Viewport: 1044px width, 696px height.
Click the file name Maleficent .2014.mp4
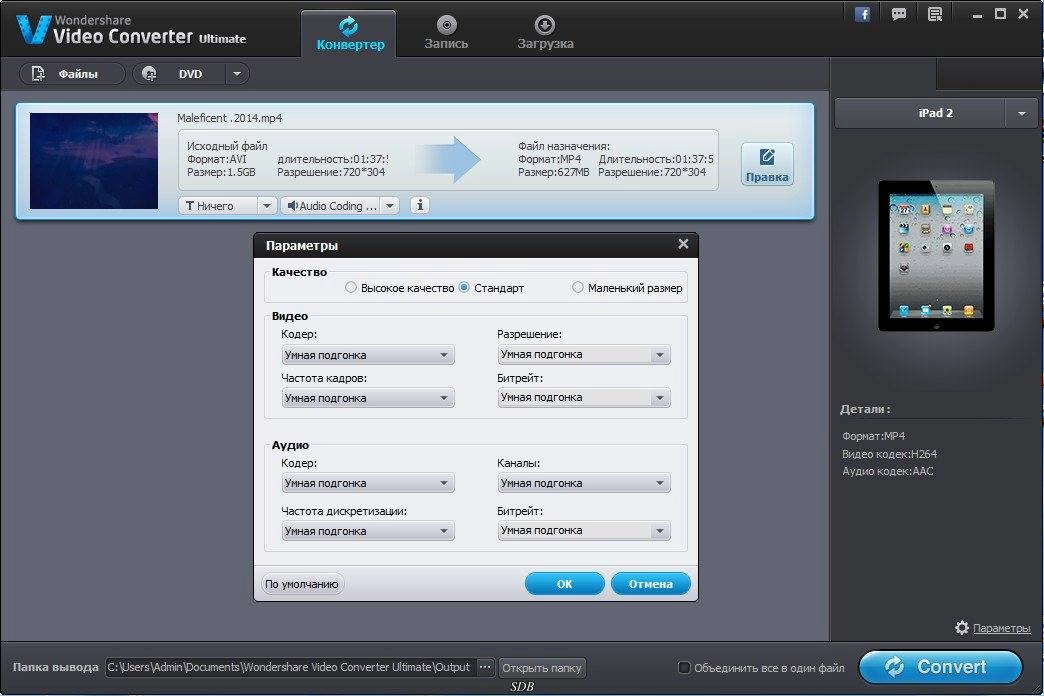(x=230, y=118)
